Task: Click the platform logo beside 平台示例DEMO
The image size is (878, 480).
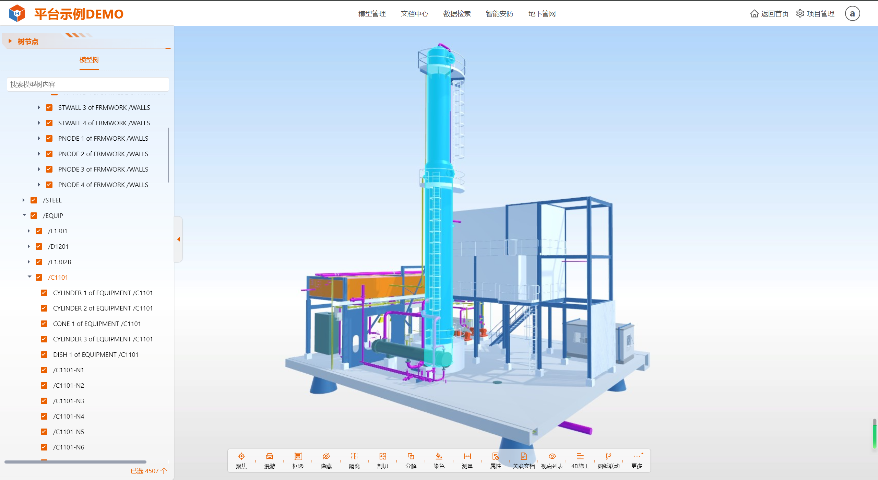Action: (17, 14)
